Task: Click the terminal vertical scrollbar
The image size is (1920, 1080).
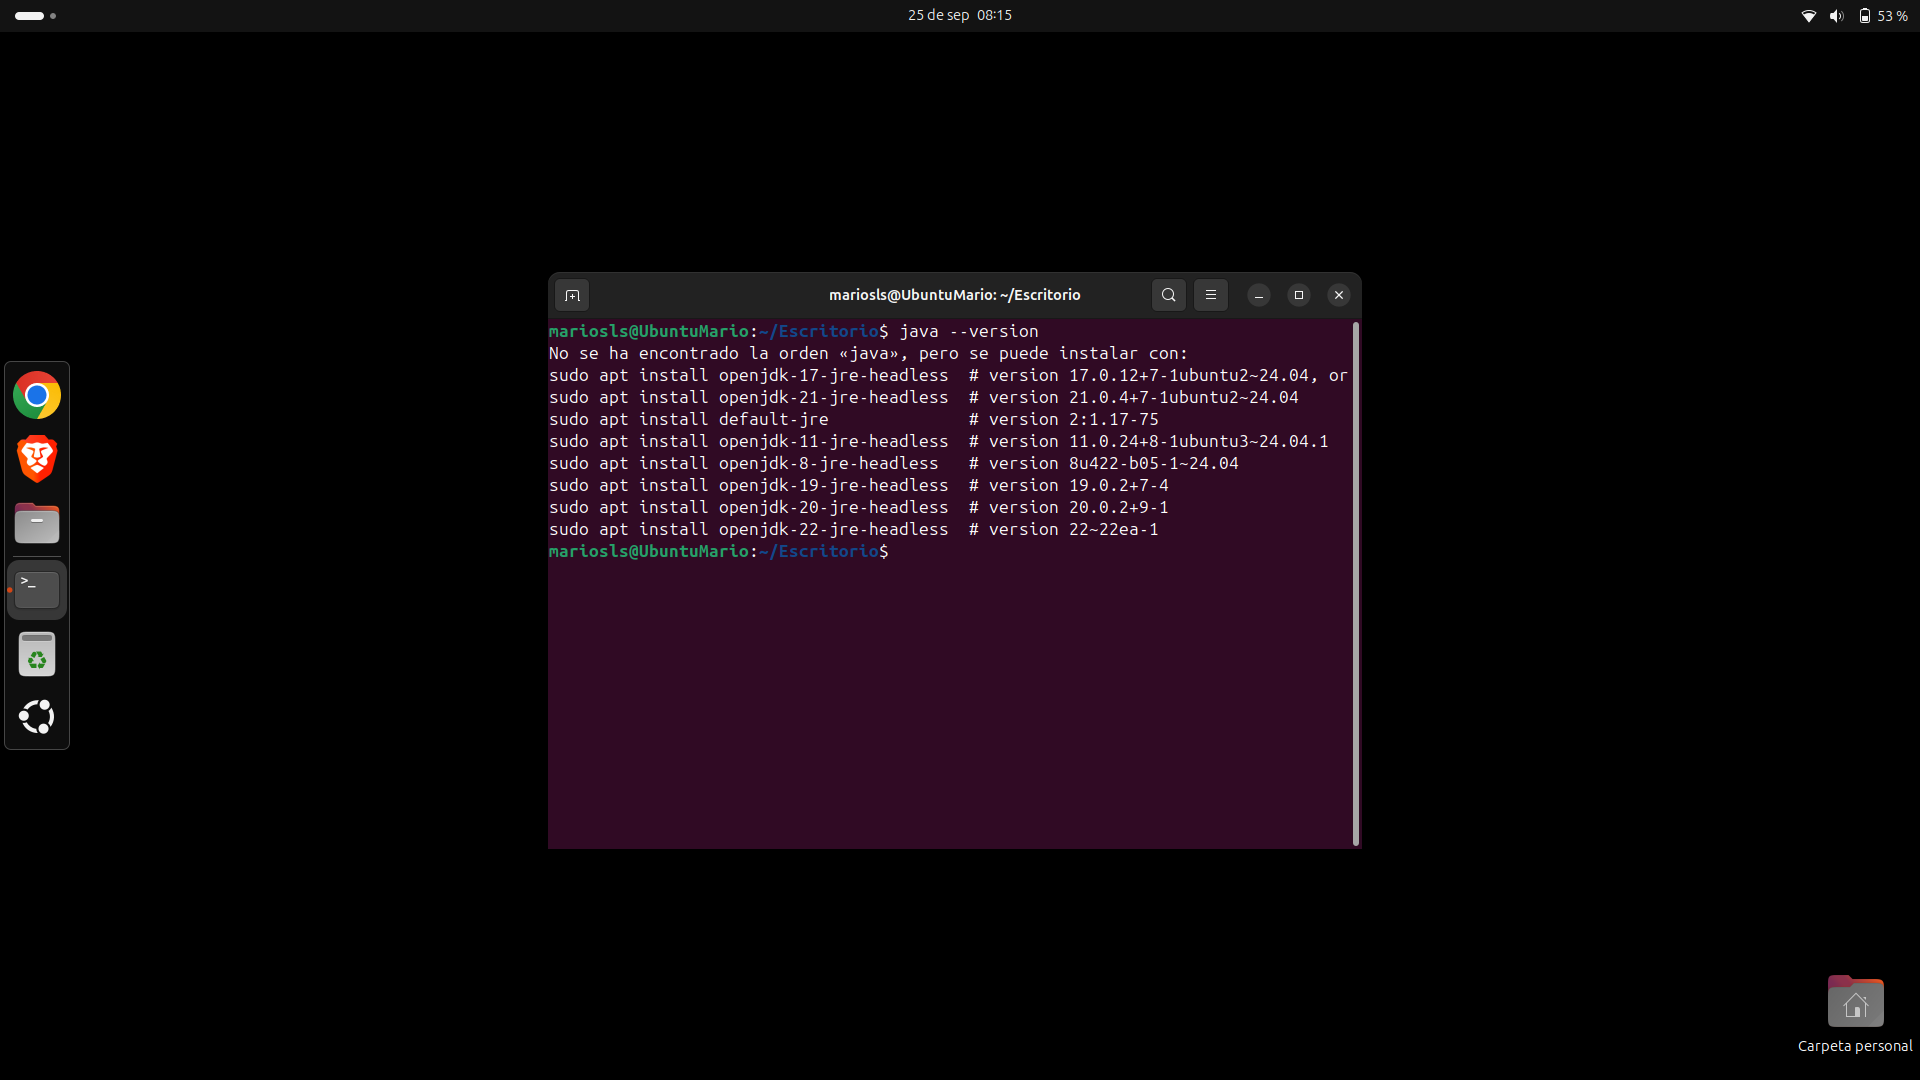Action: (1356, 584)
